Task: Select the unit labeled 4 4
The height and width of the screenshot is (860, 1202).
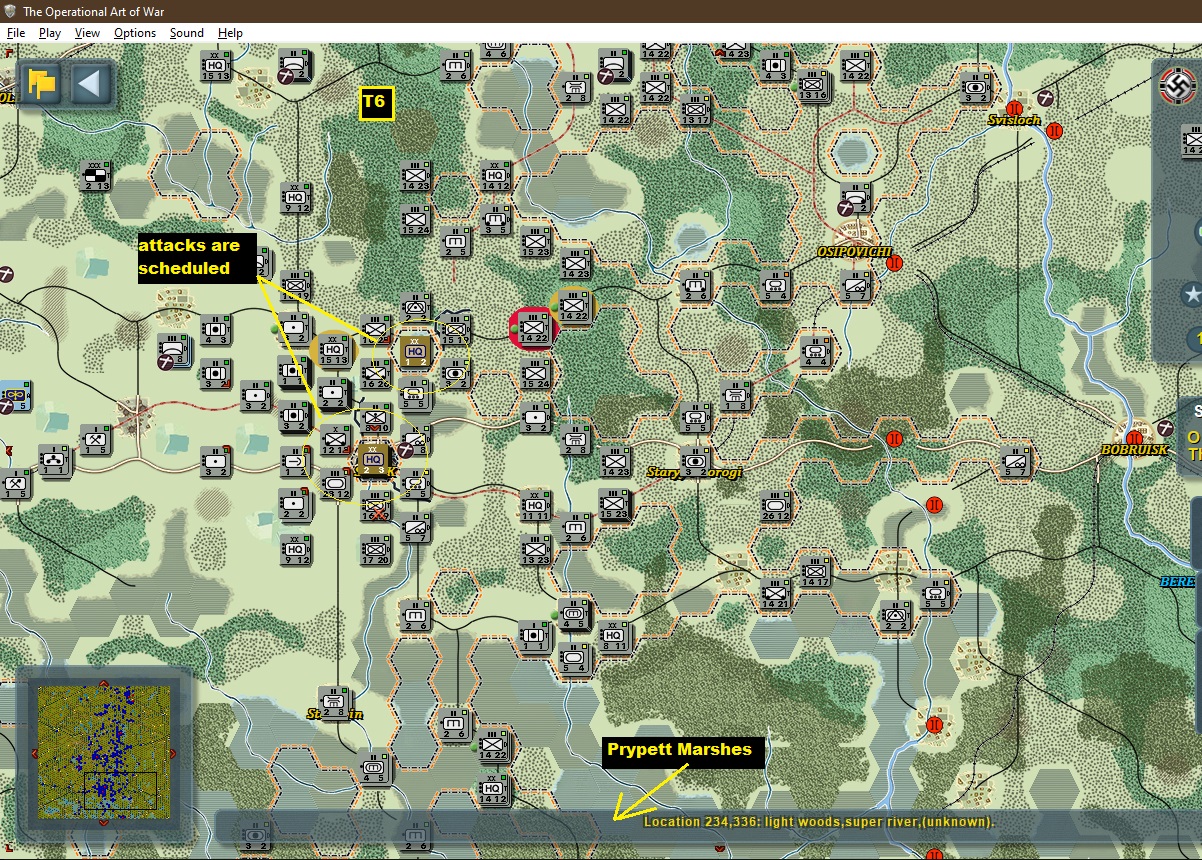Action: [815, 351]
